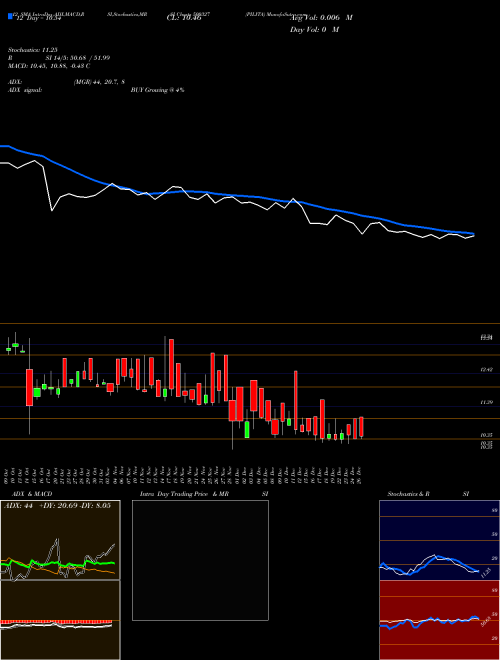The image size is (500, 660).
Task: Click the 12.42 price axis label
Action: pyautogui.click(x=487, y=370)
